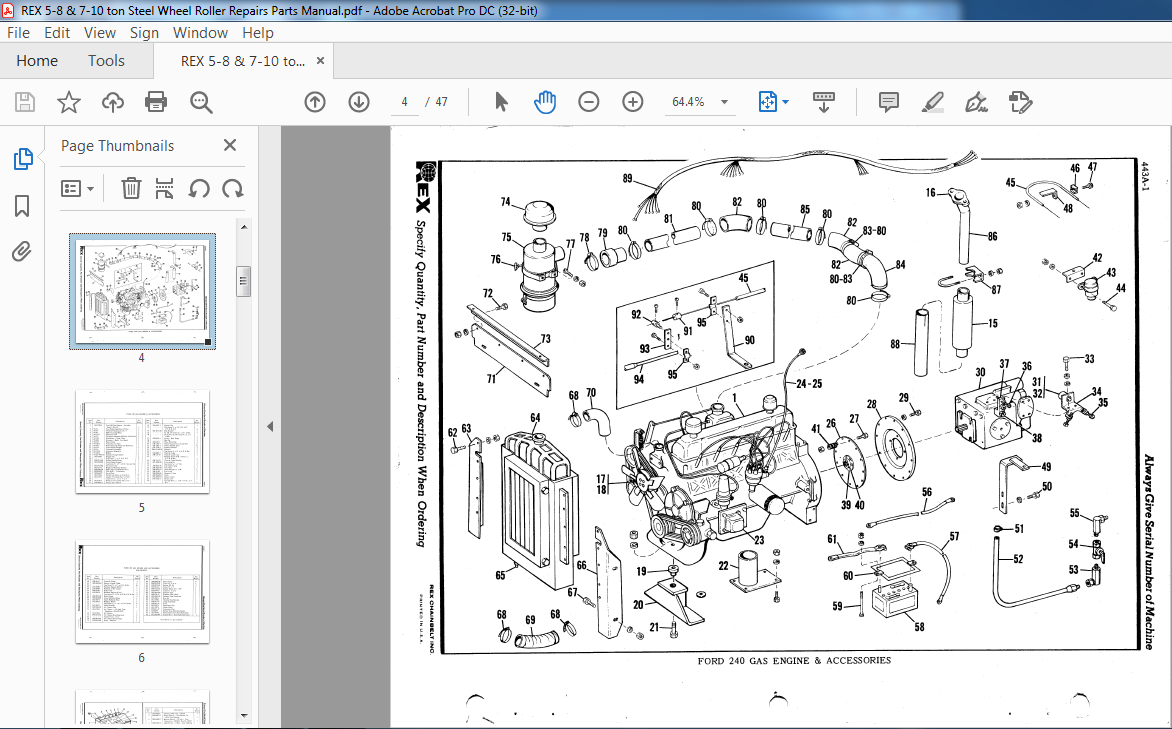Close the REX document tab

tap(321, 61)
